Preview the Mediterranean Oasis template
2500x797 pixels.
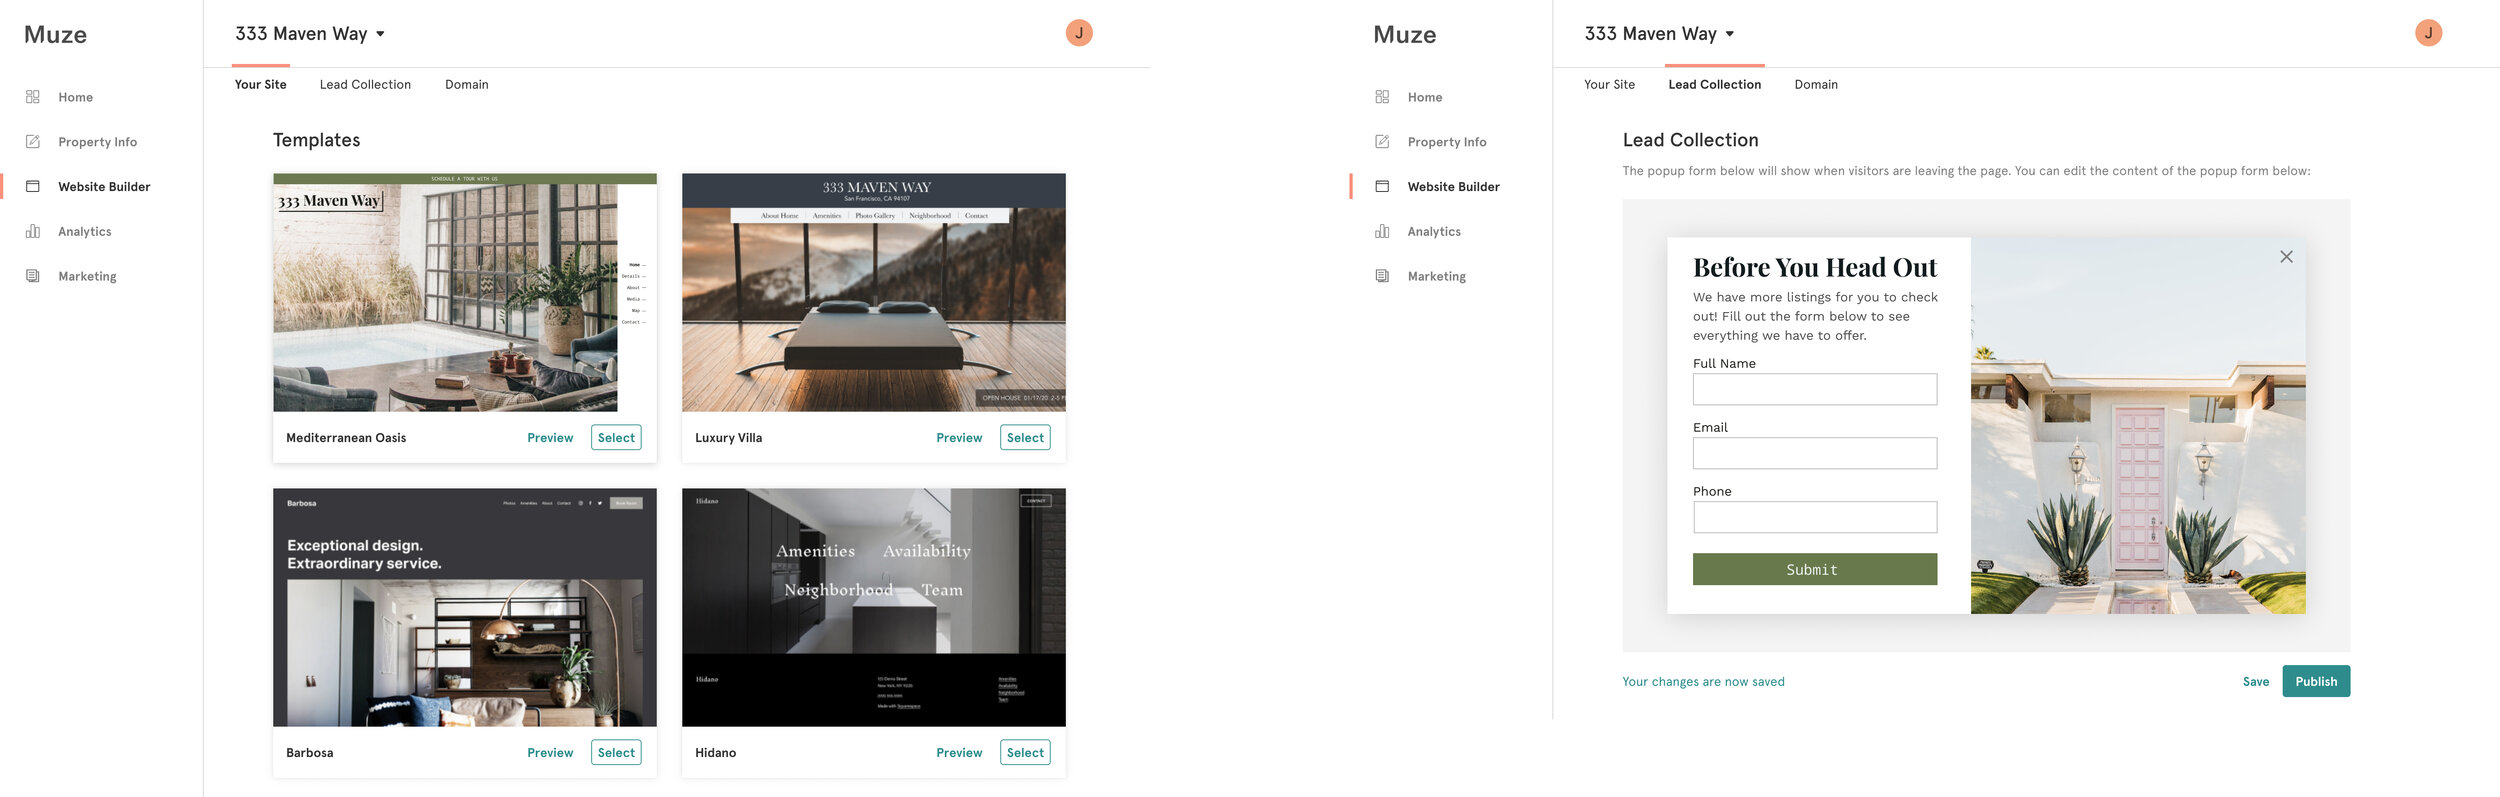tap(550, 438)
